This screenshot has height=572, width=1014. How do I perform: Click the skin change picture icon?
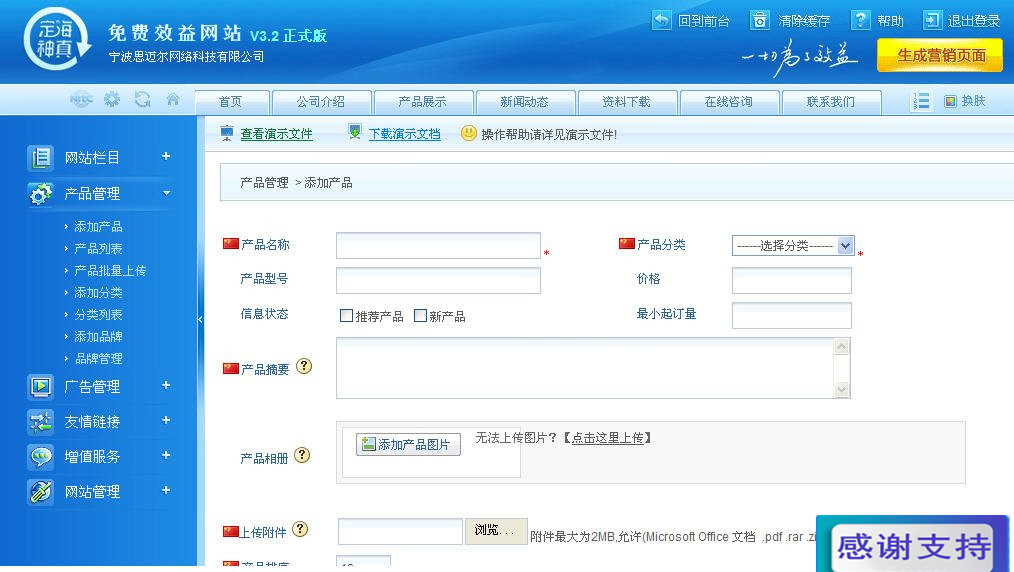tap(950, 101)
